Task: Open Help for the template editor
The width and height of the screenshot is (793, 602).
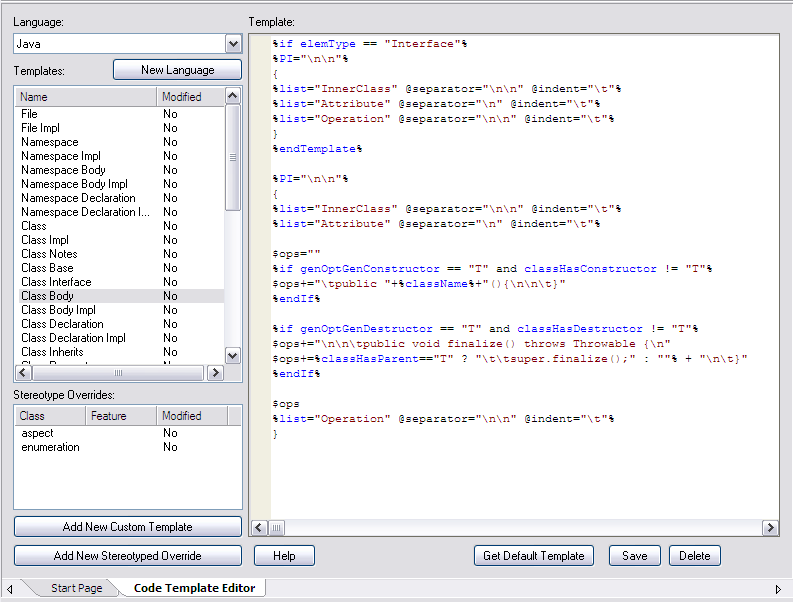Action: [x=284, y=555]
